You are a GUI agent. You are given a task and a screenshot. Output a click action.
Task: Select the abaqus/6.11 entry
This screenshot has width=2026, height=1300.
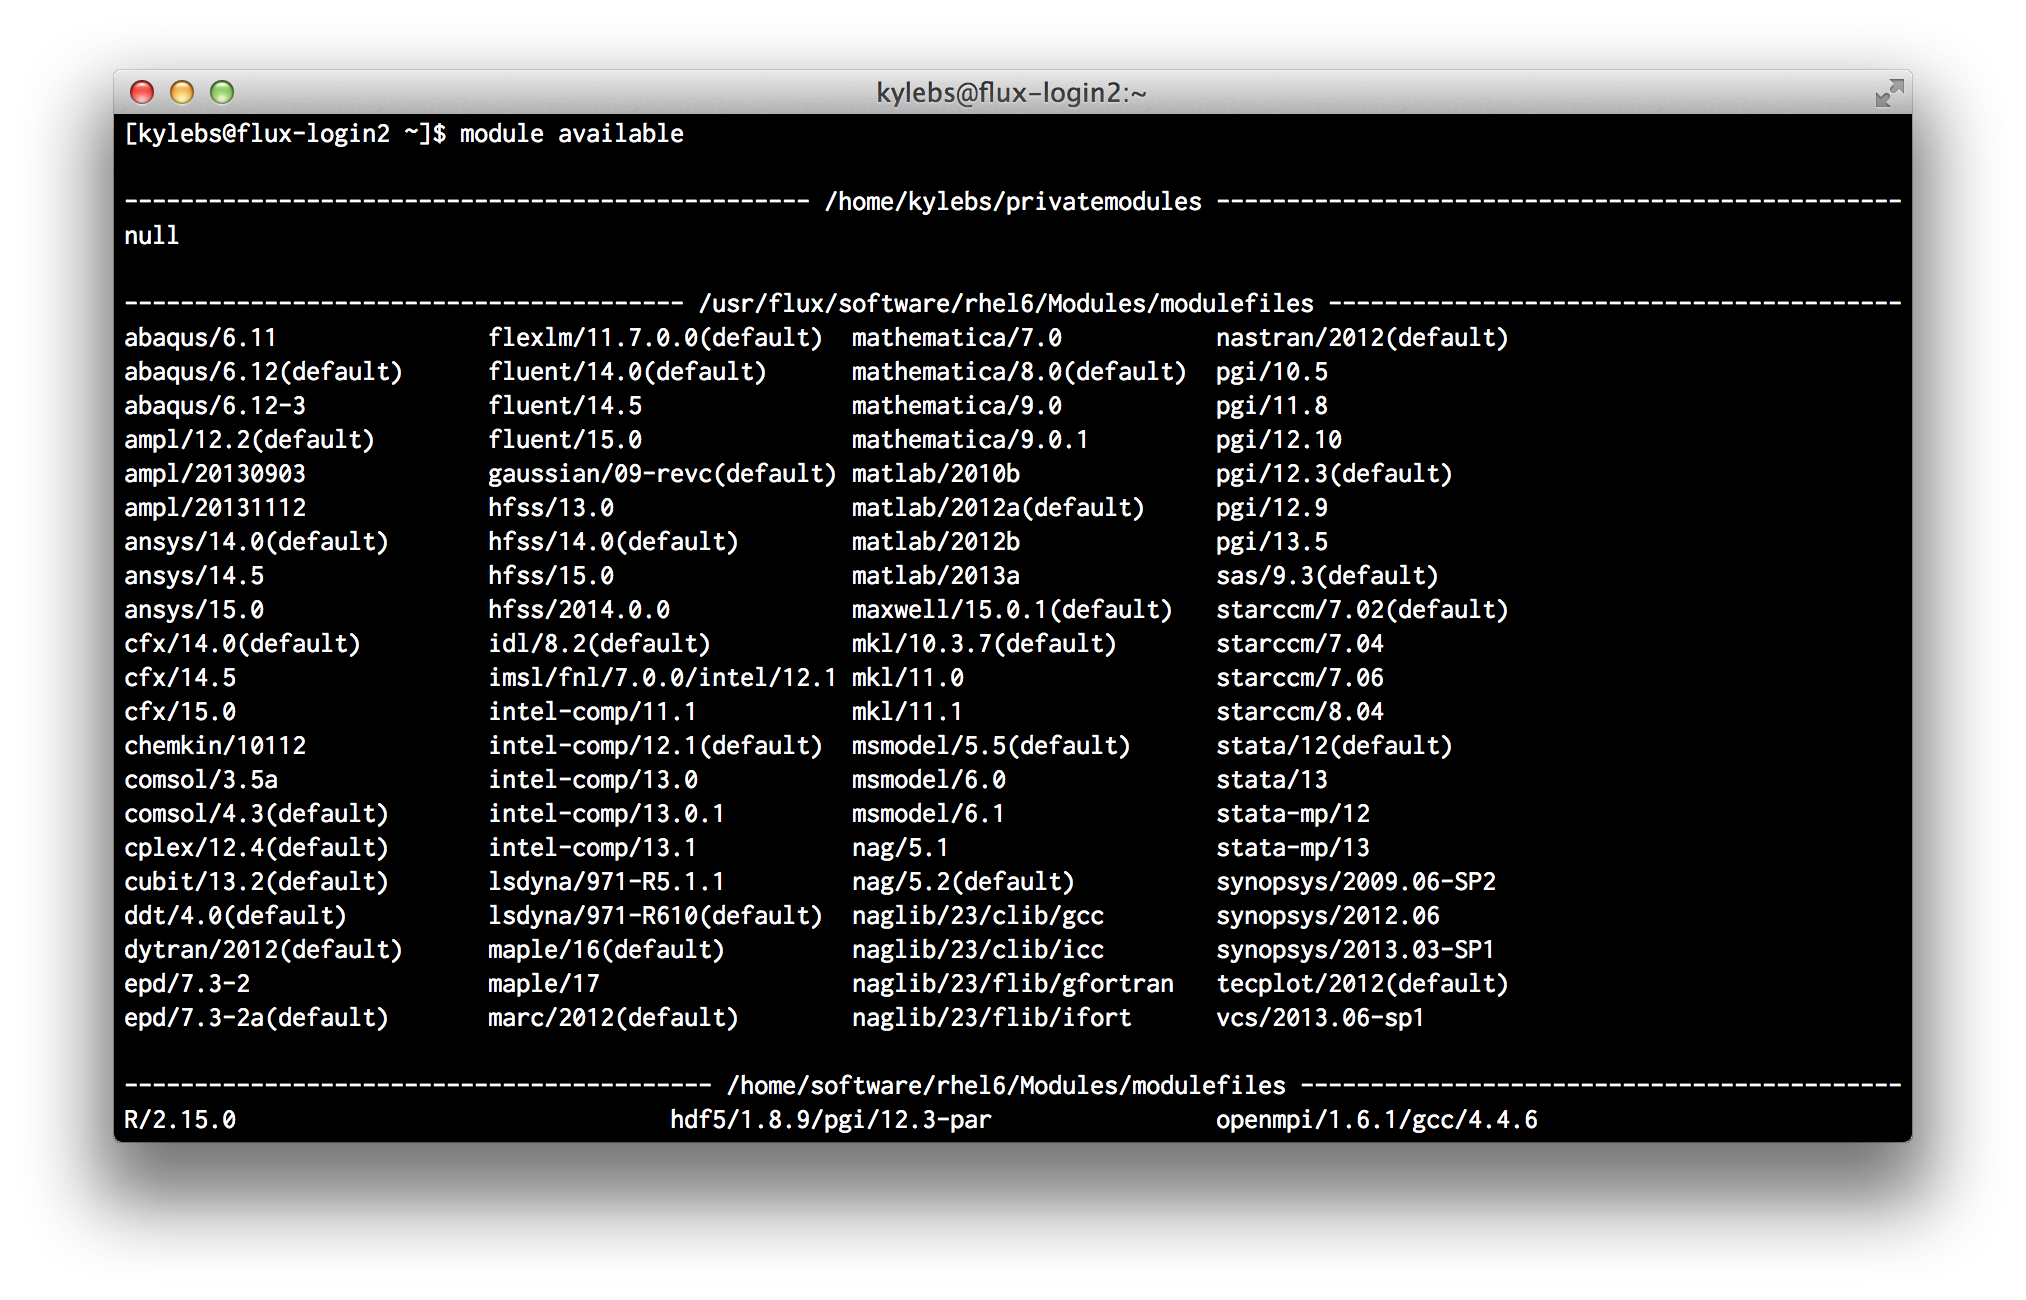click(200, 337)
